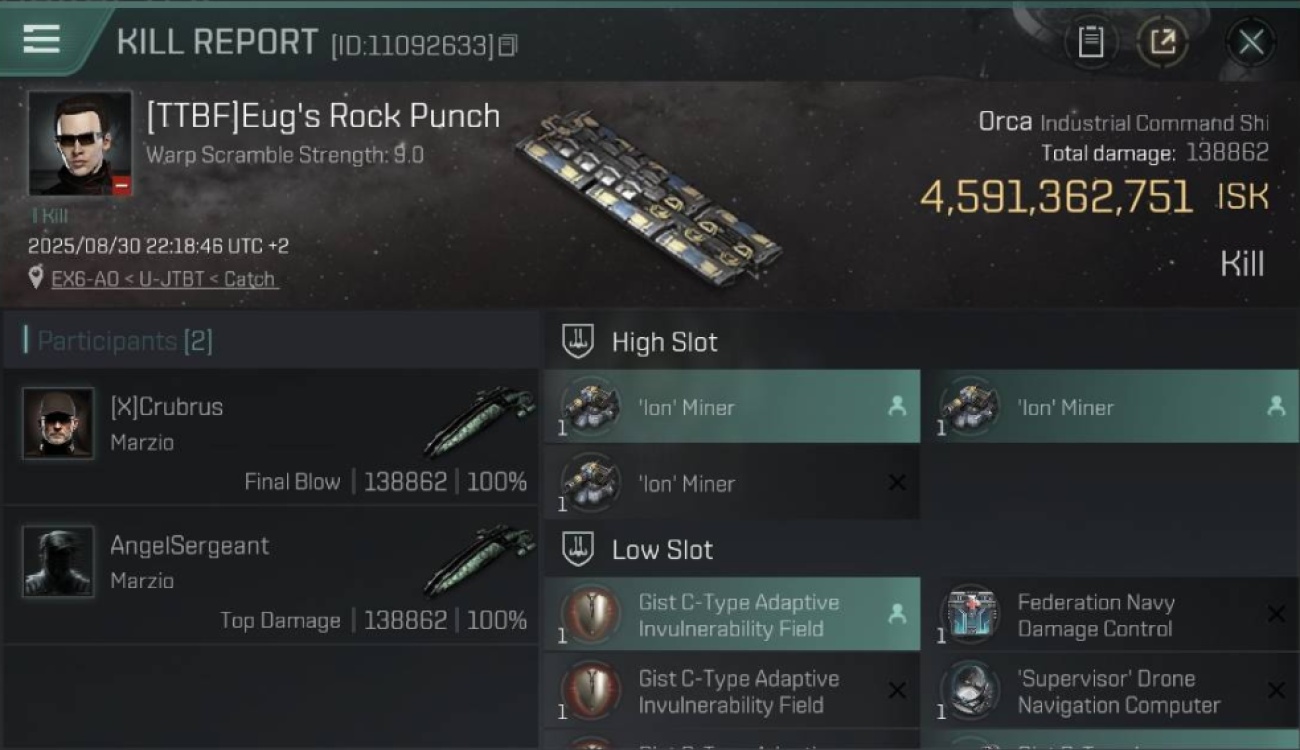Click AngelSergeant's Marzio ship icon

coord(478,560)
